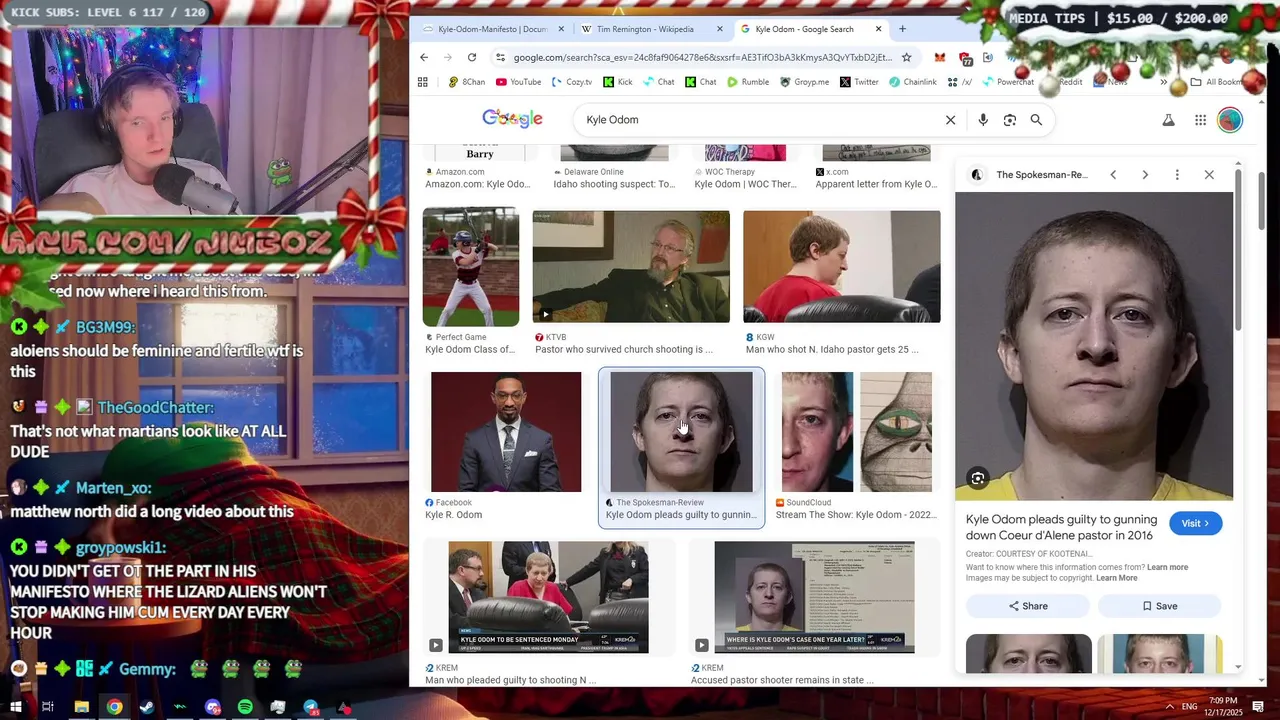Image resolution: width=1280 pixels, height=720 pixels.
Task: Switch to Steam in the taskbar
Action: click(x=147, y=707)
